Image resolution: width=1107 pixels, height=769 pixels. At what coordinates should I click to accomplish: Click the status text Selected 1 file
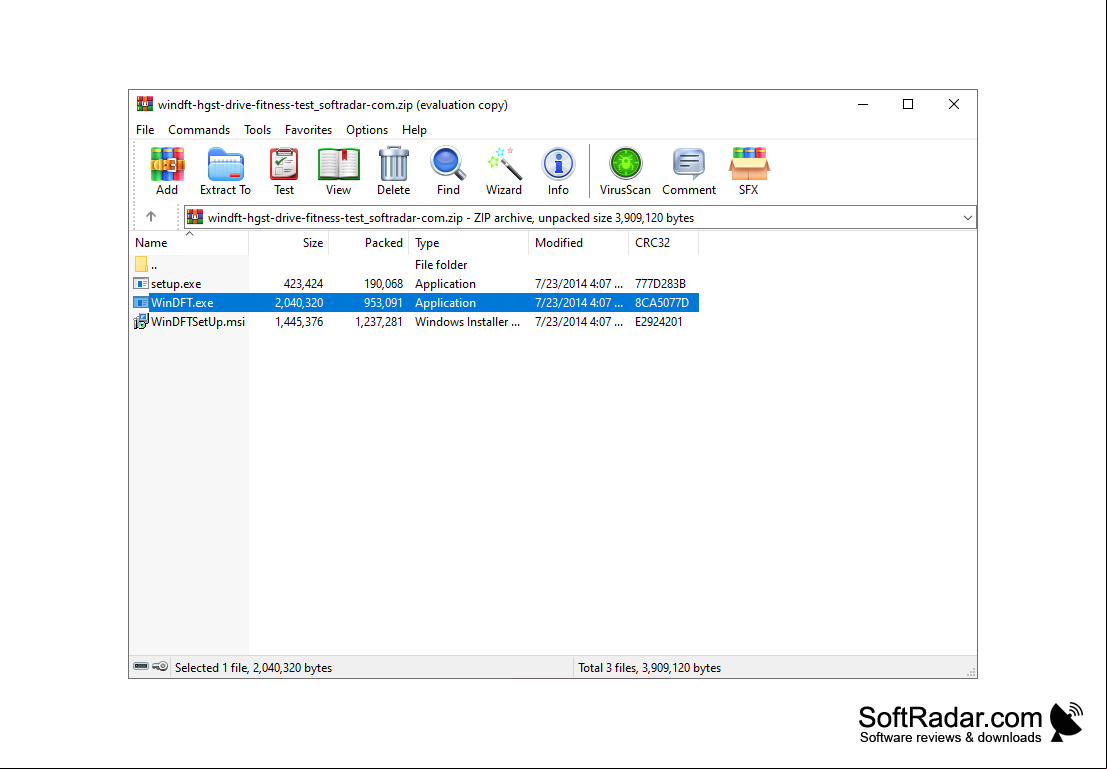tap(253, 667)
